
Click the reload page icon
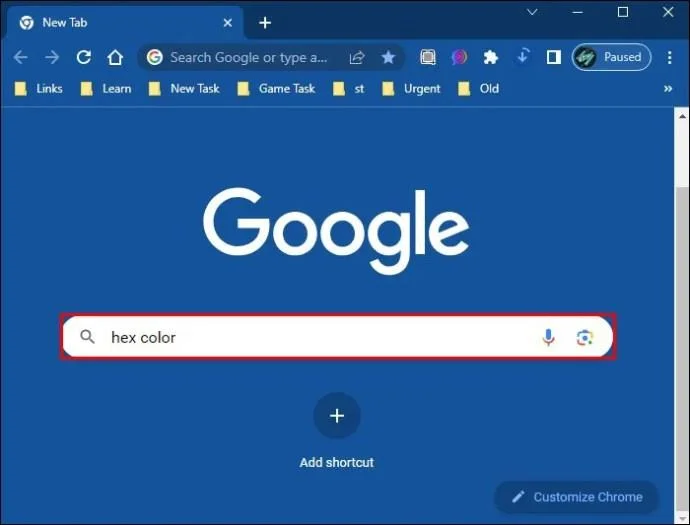pyautogui.click(x=84, y=57)
